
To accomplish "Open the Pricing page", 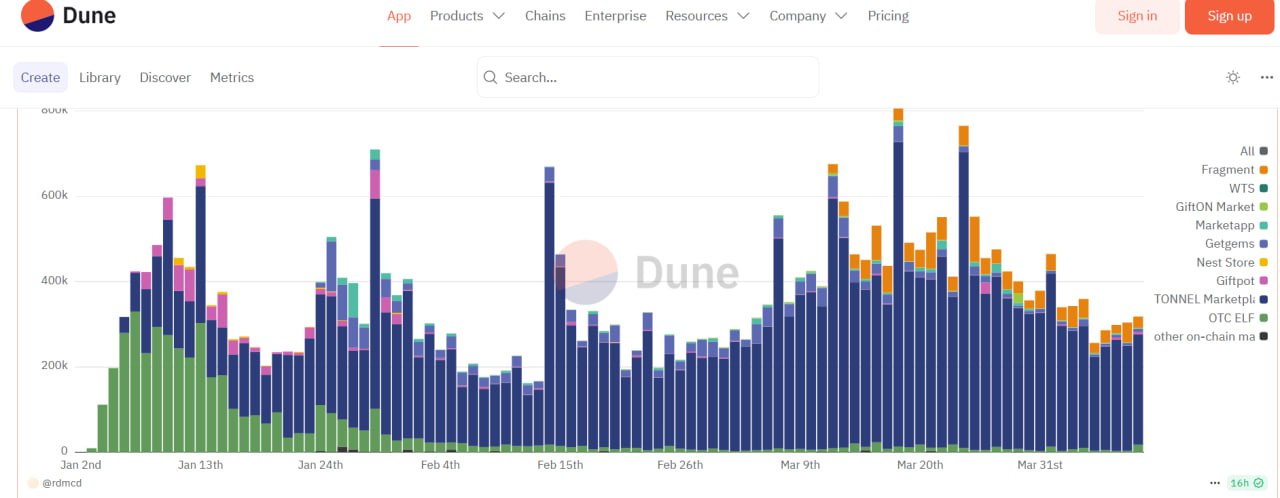I will tap(888, 16).
